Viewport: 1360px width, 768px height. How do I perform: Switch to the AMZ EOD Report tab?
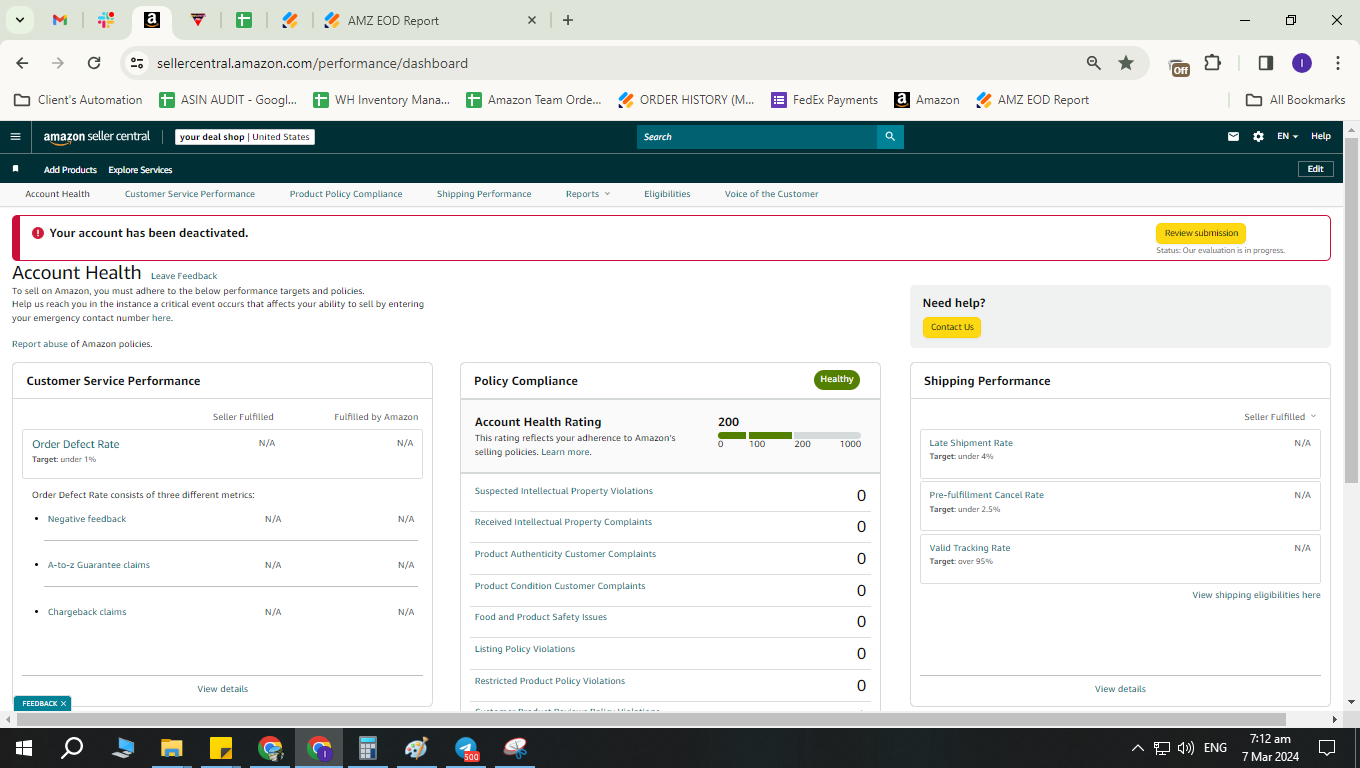tap(428, 20)
